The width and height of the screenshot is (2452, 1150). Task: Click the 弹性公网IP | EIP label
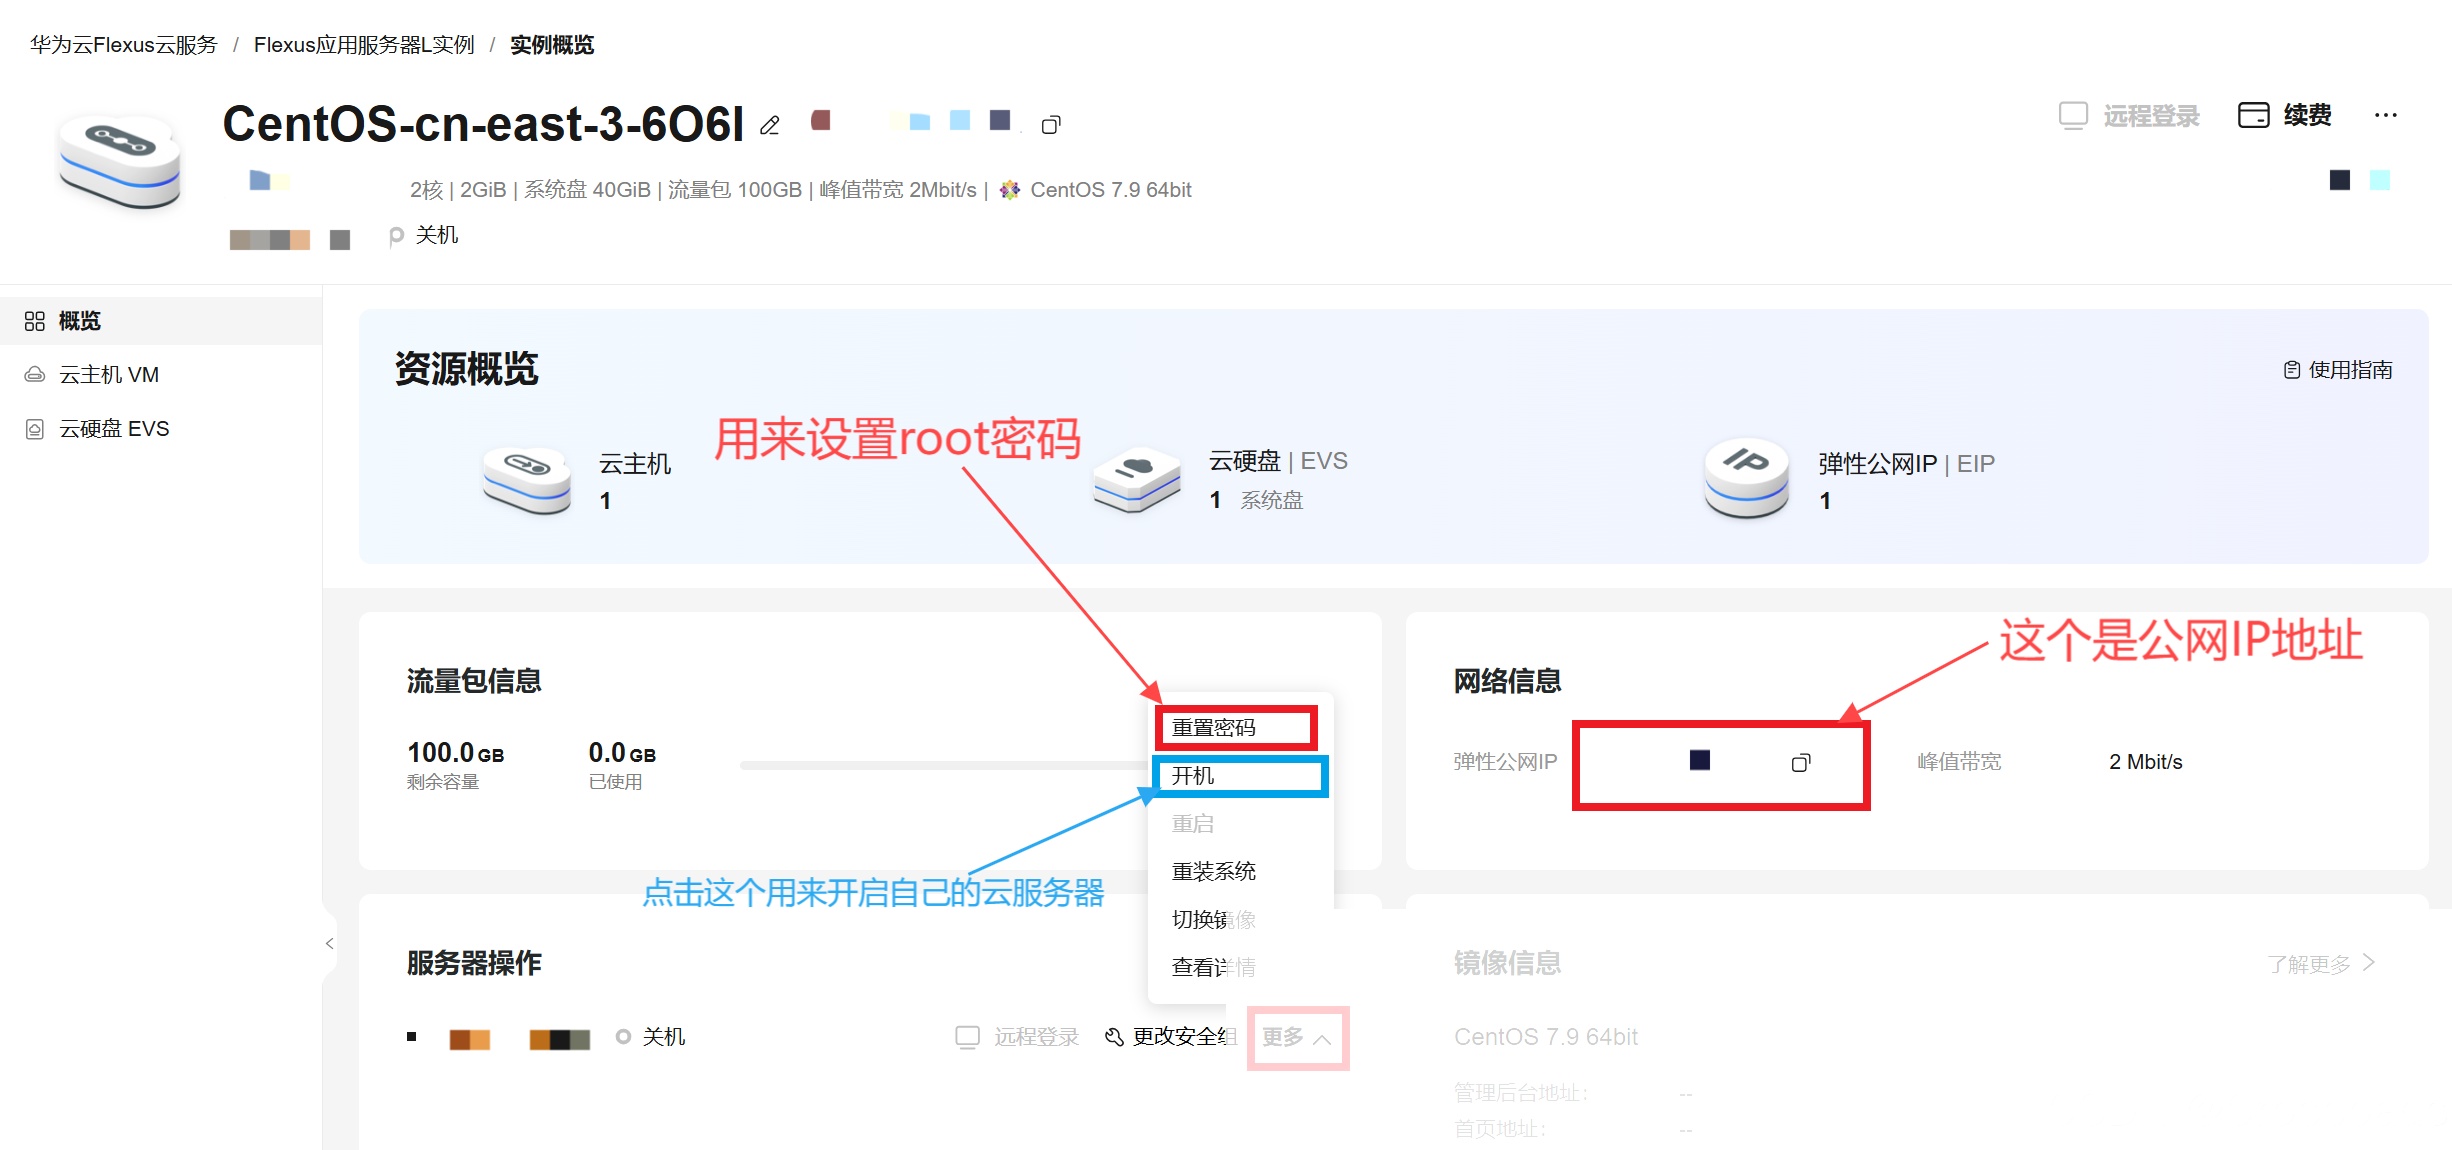click(x=1906, y=464)
